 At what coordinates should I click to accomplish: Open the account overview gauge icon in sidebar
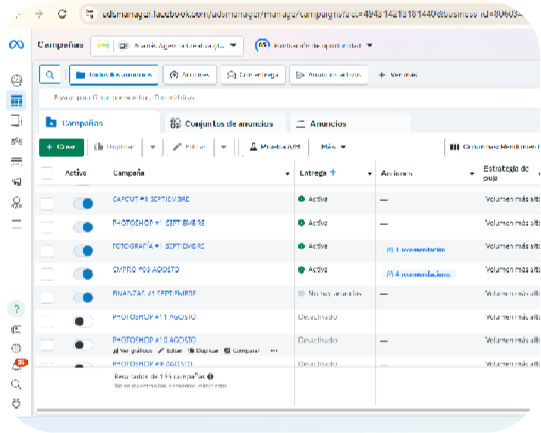click(16, 80)
